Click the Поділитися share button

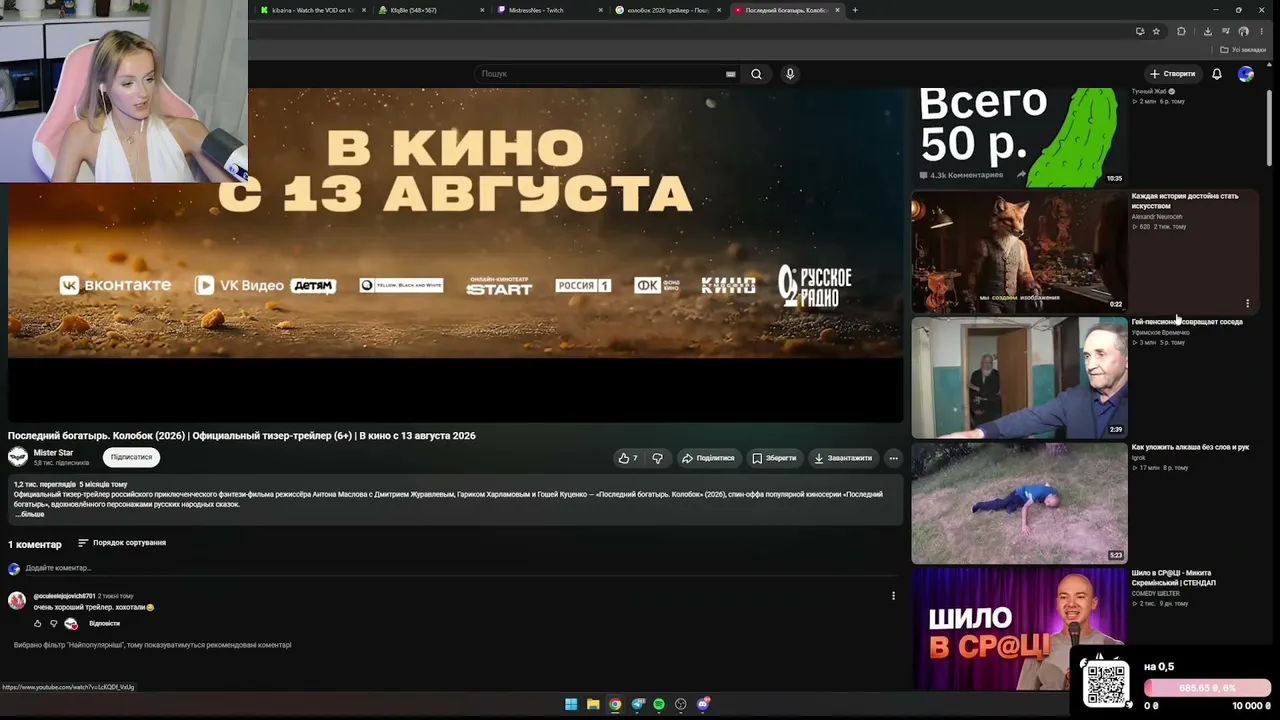(708, 458)
